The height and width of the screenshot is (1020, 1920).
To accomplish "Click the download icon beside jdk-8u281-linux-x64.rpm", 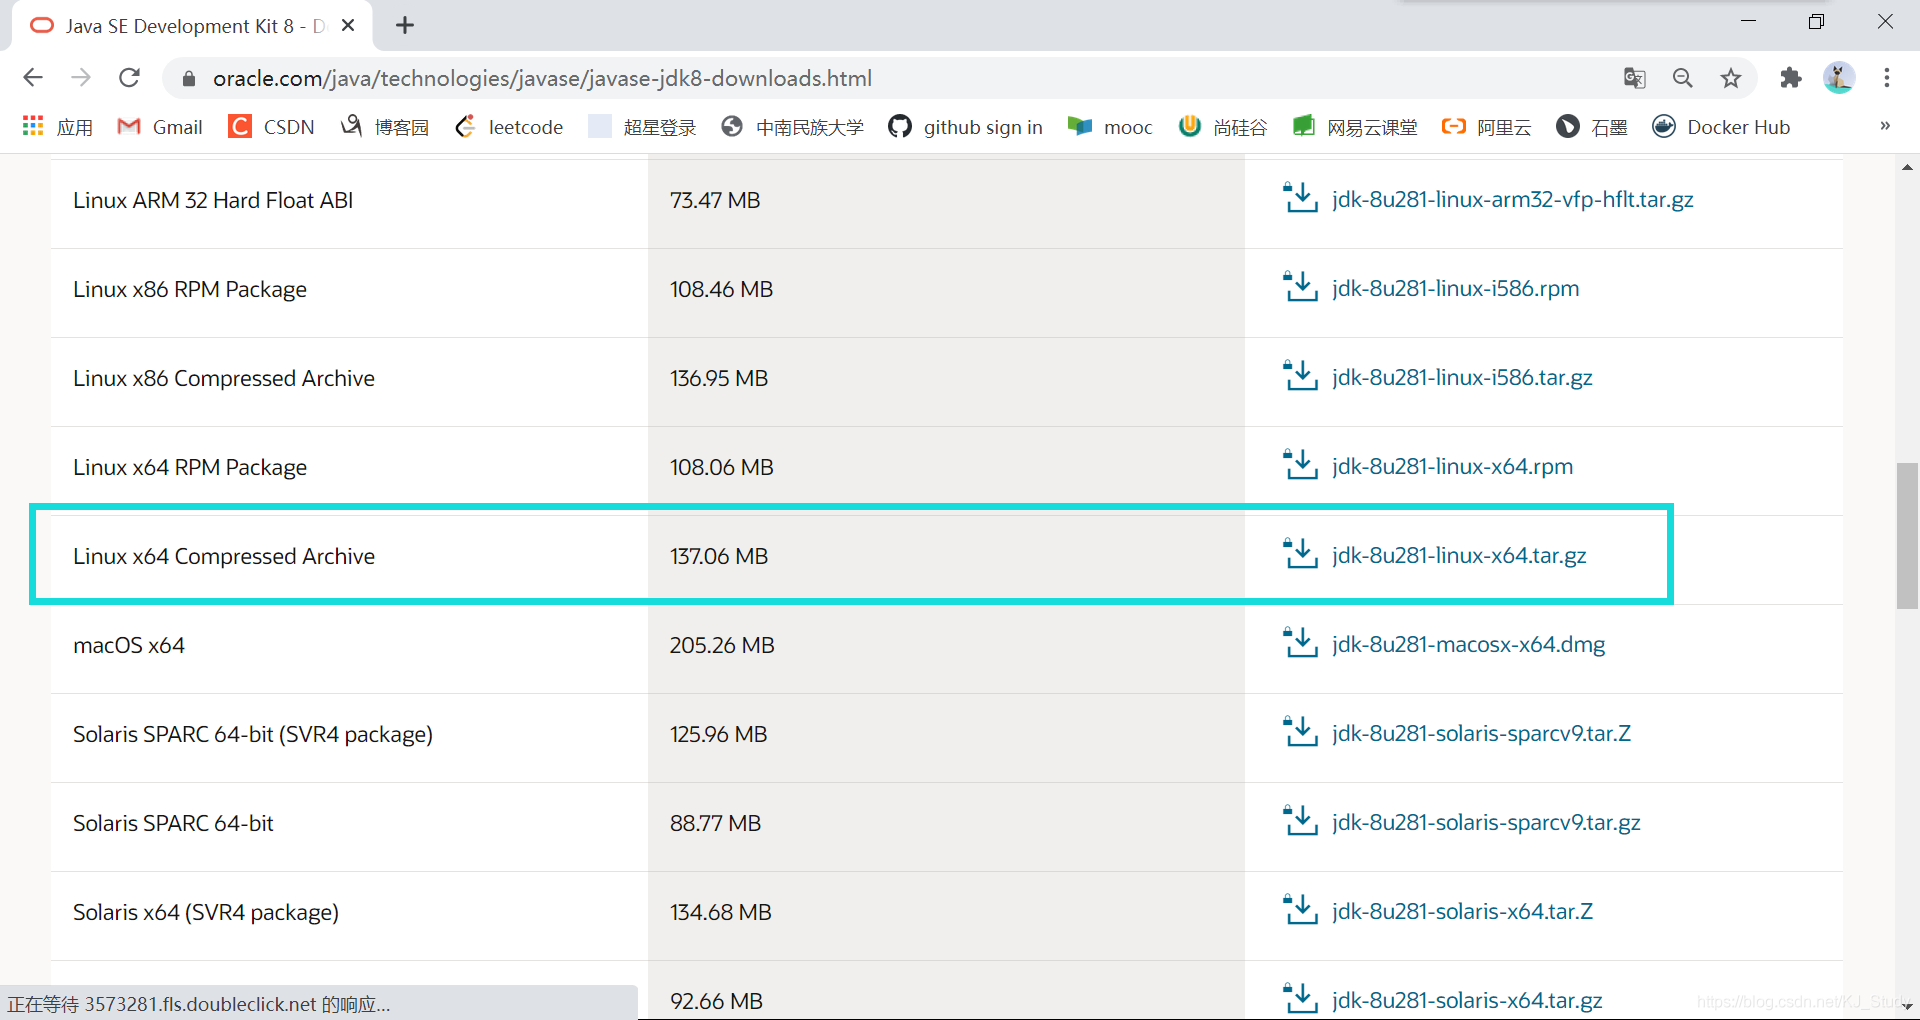I will point(1300,465).
